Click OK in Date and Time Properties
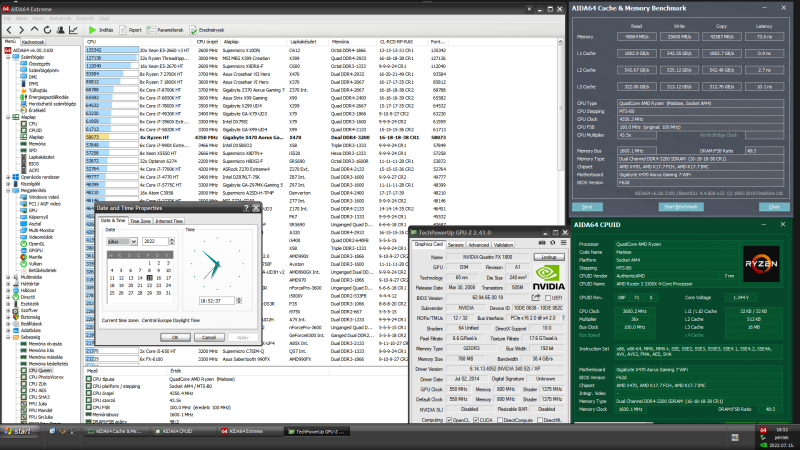Screen dimensions: 800x450 point(175,337)
